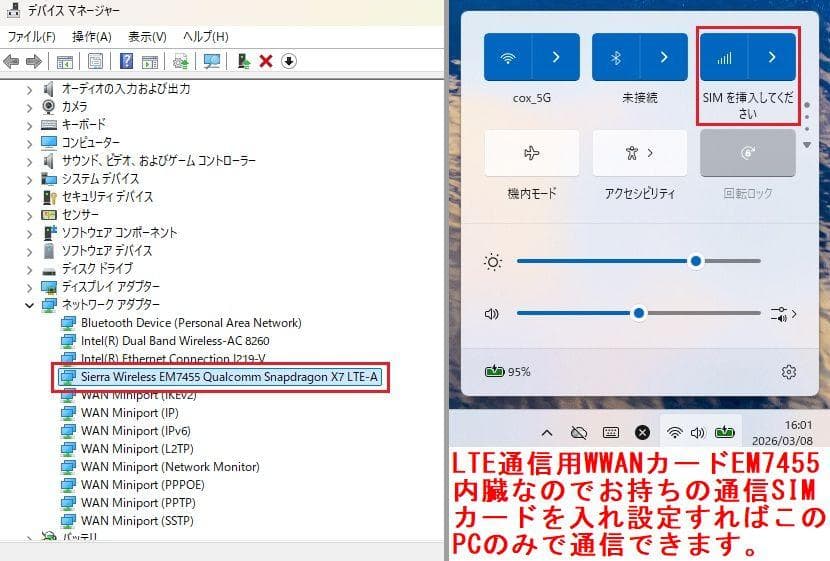Viewport: 830px width, 561px height.
Task: Select WAN Miniport (IP)
Action: (129, 413)
